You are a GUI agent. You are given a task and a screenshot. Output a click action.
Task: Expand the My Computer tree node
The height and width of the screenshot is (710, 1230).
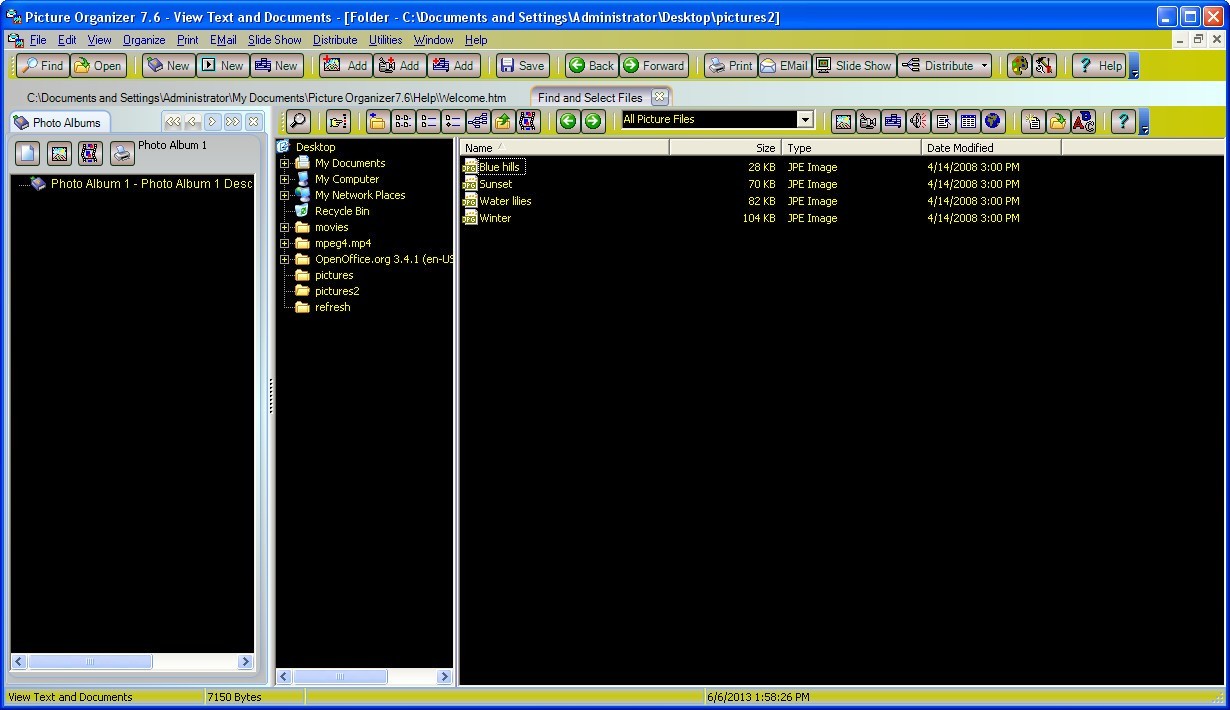285,179
